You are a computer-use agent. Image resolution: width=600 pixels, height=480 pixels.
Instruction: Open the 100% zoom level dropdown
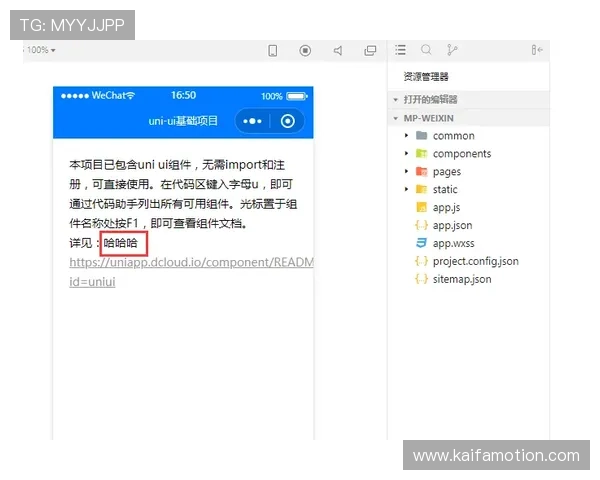(41, 50)
